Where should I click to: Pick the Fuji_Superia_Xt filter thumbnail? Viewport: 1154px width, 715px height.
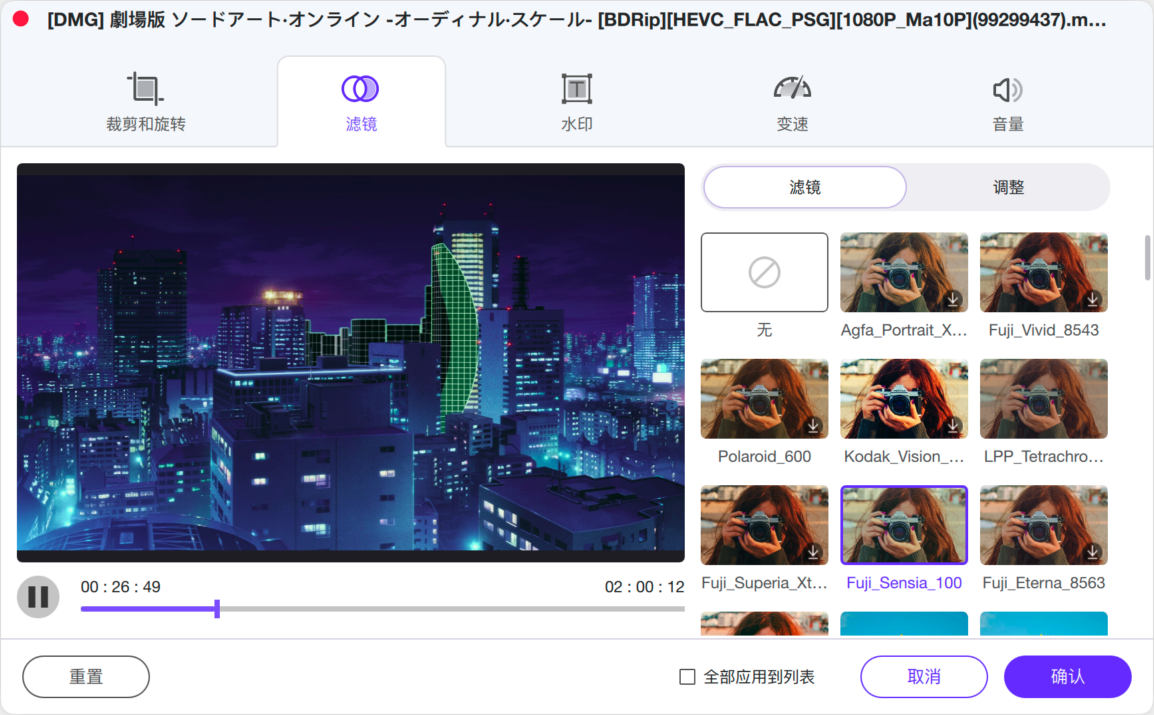coord(764,525)
